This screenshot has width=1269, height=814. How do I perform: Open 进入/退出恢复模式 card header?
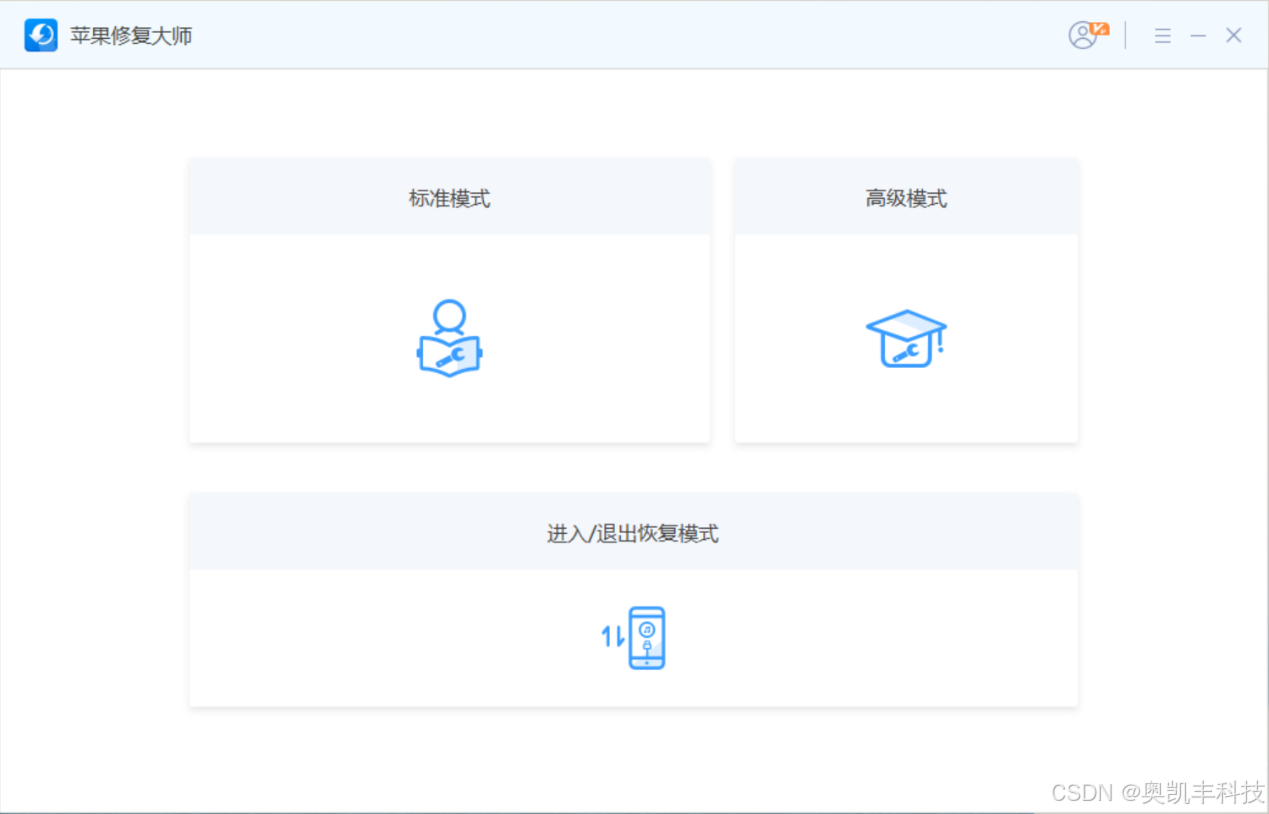[633, 532]
